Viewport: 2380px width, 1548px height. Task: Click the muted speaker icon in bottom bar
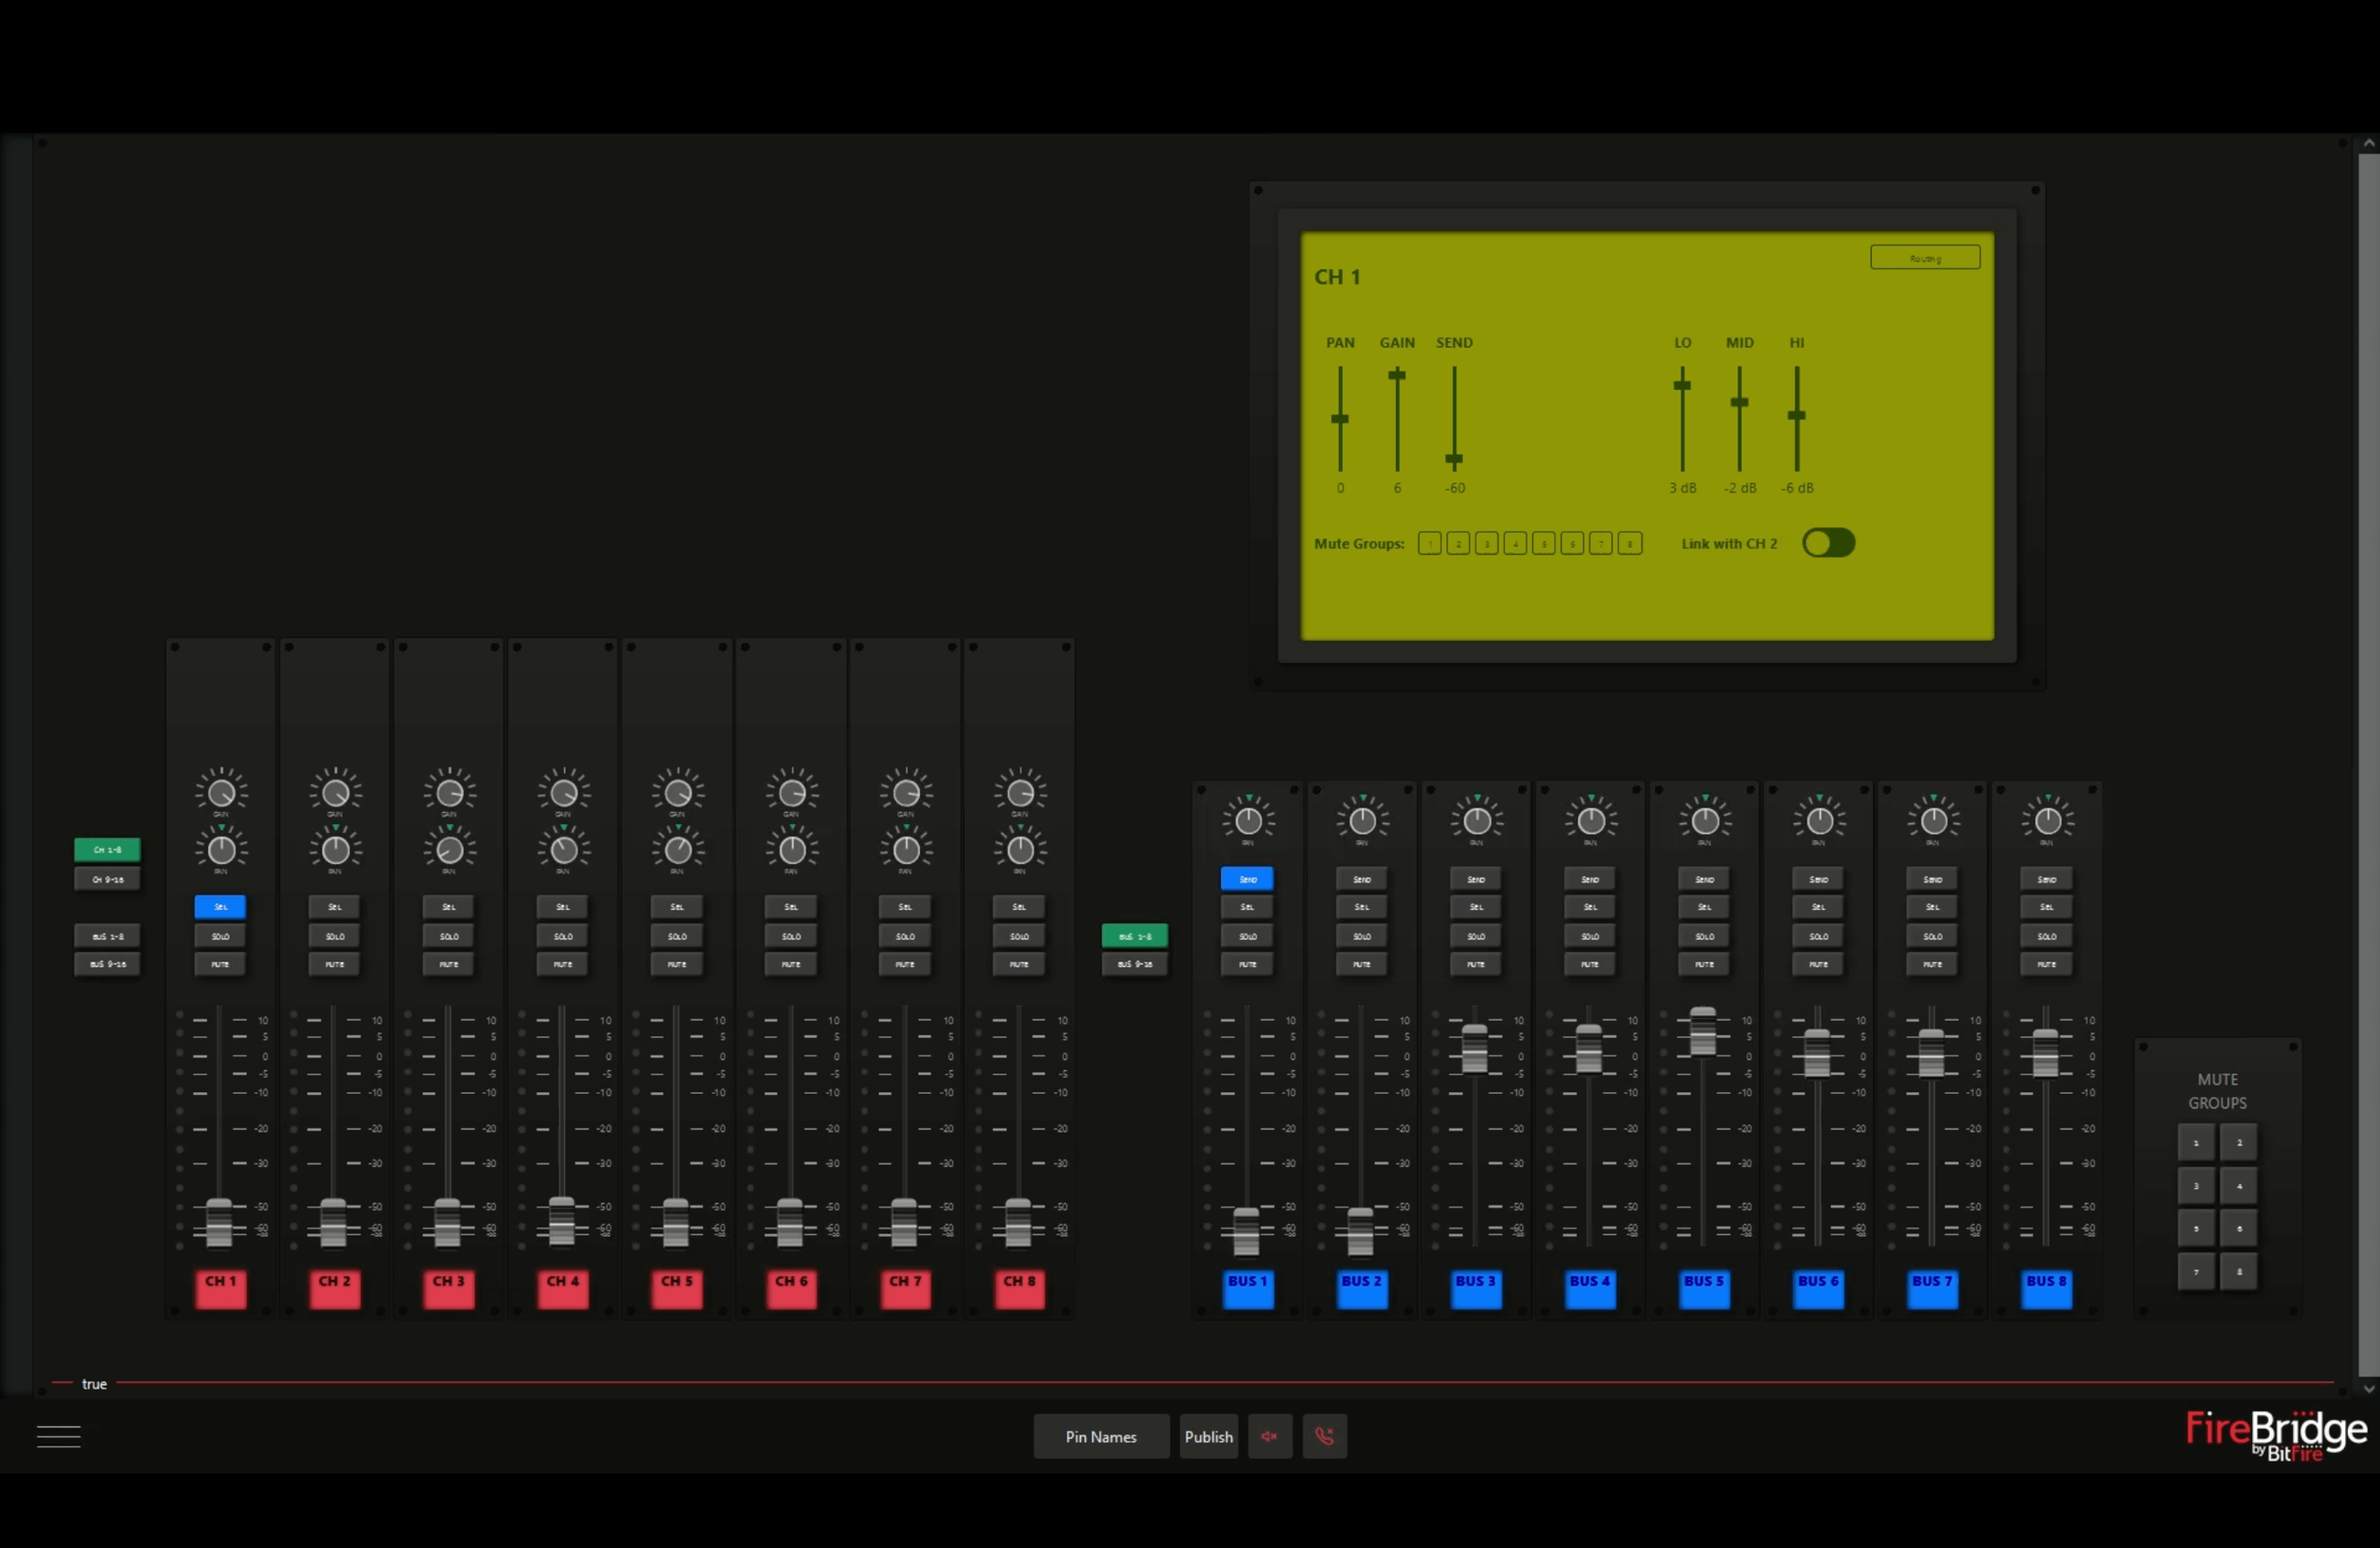(1269, 1436)
